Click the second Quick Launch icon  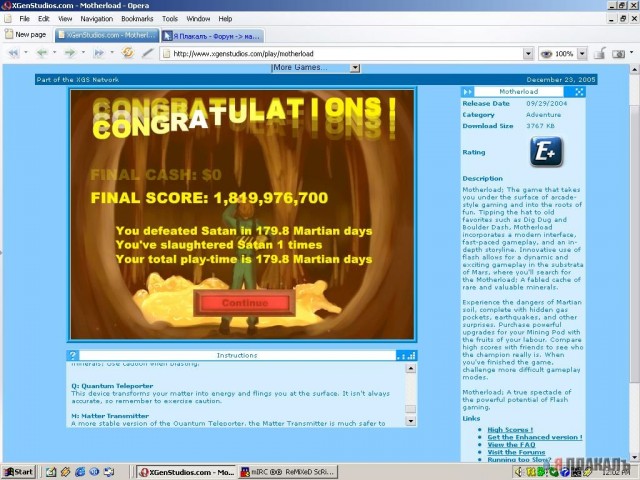coord(65,472)
